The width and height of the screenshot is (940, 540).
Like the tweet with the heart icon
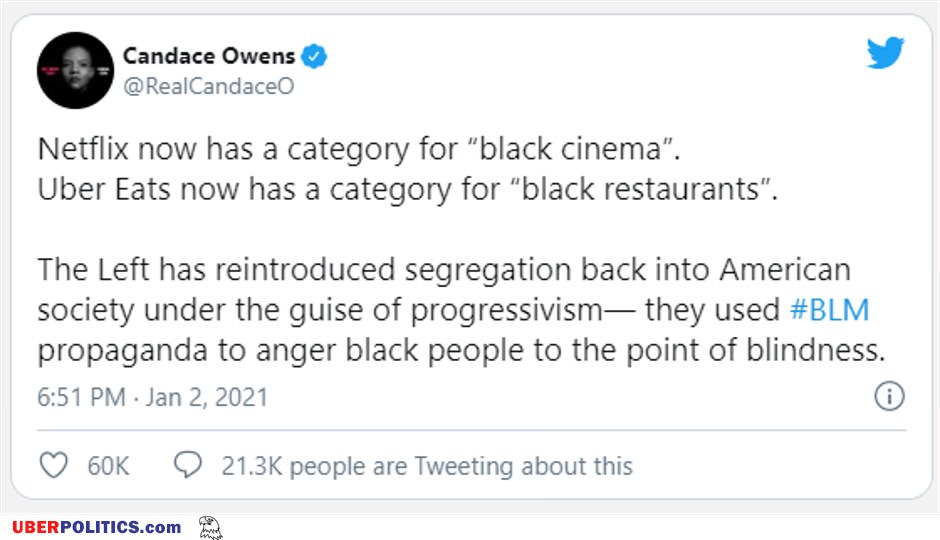[x=53, y=465]
